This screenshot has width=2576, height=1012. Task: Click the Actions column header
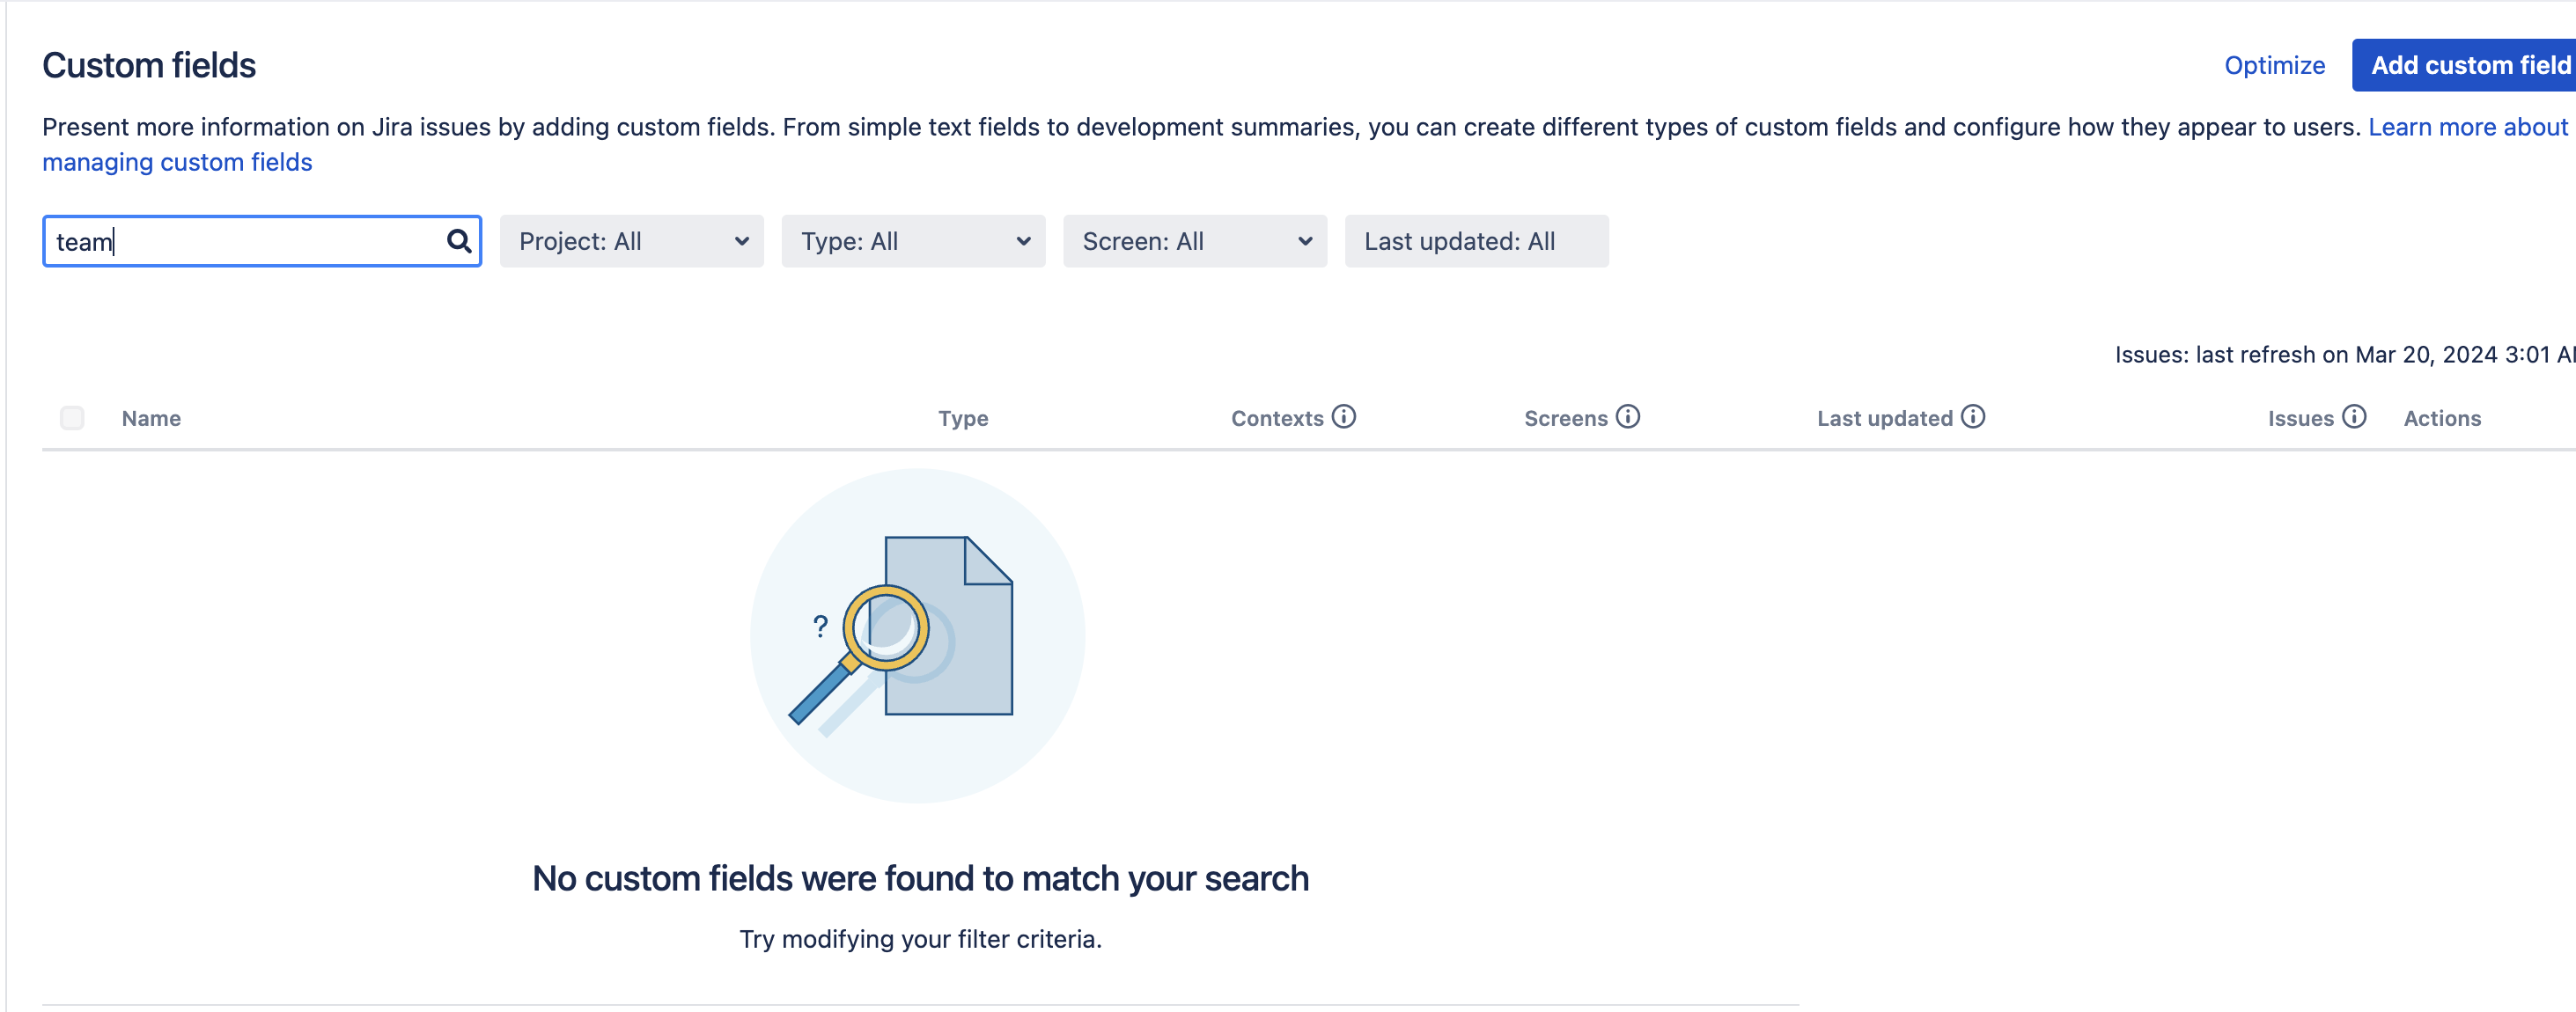coord(2441,419)
